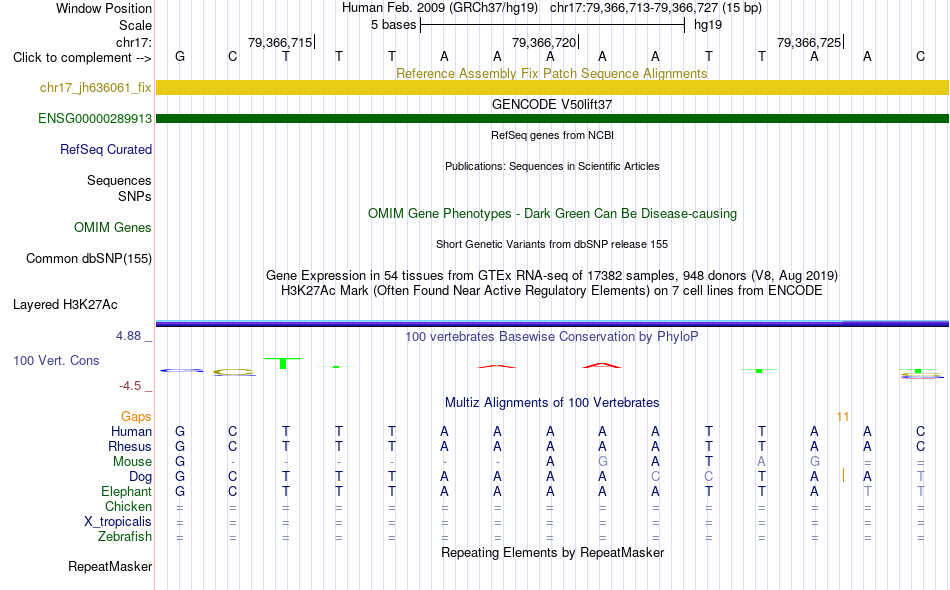Screen dimensions: 950x590
Task: Open the RefSeq Curated track label
Action: [x=106, y=150]
